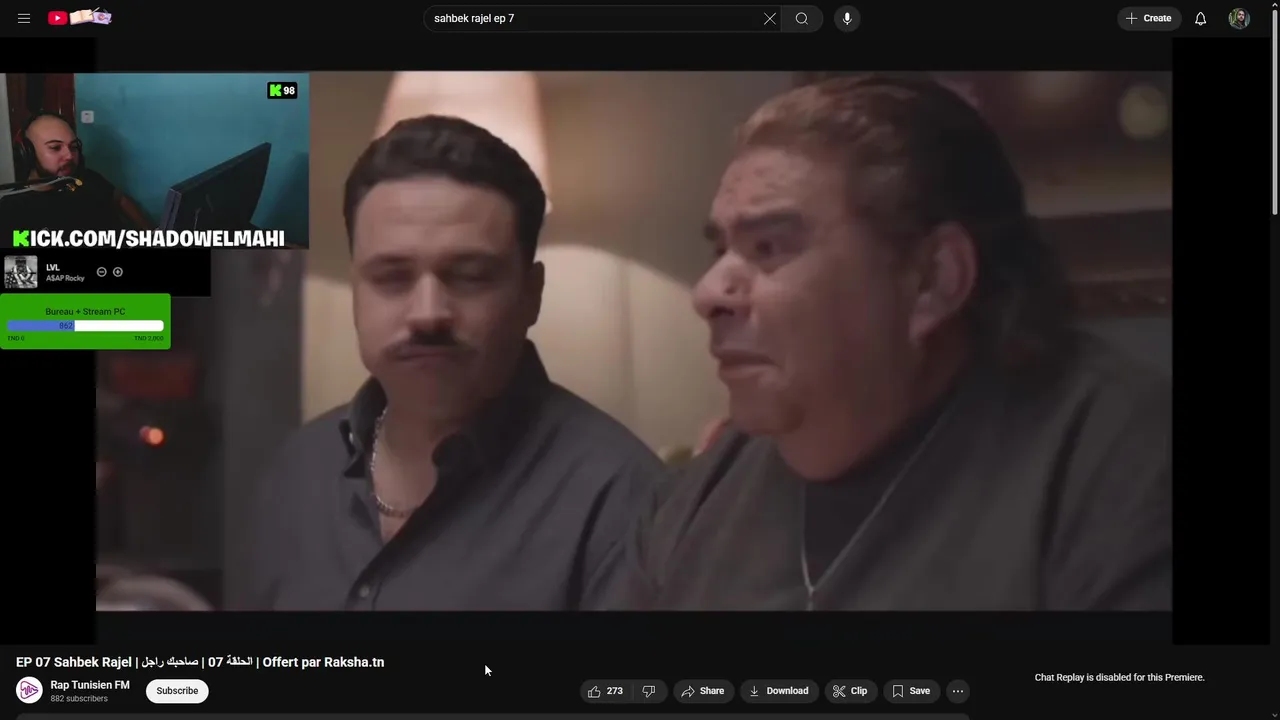Click the minus icon beside LVL track

click(101, 272)
